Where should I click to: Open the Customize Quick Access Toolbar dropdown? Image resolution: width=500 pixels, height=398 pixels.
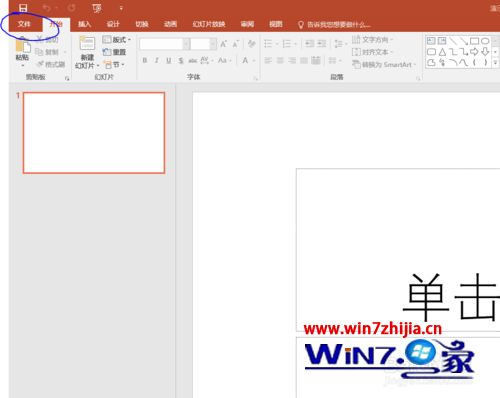[x=121, y=8]
